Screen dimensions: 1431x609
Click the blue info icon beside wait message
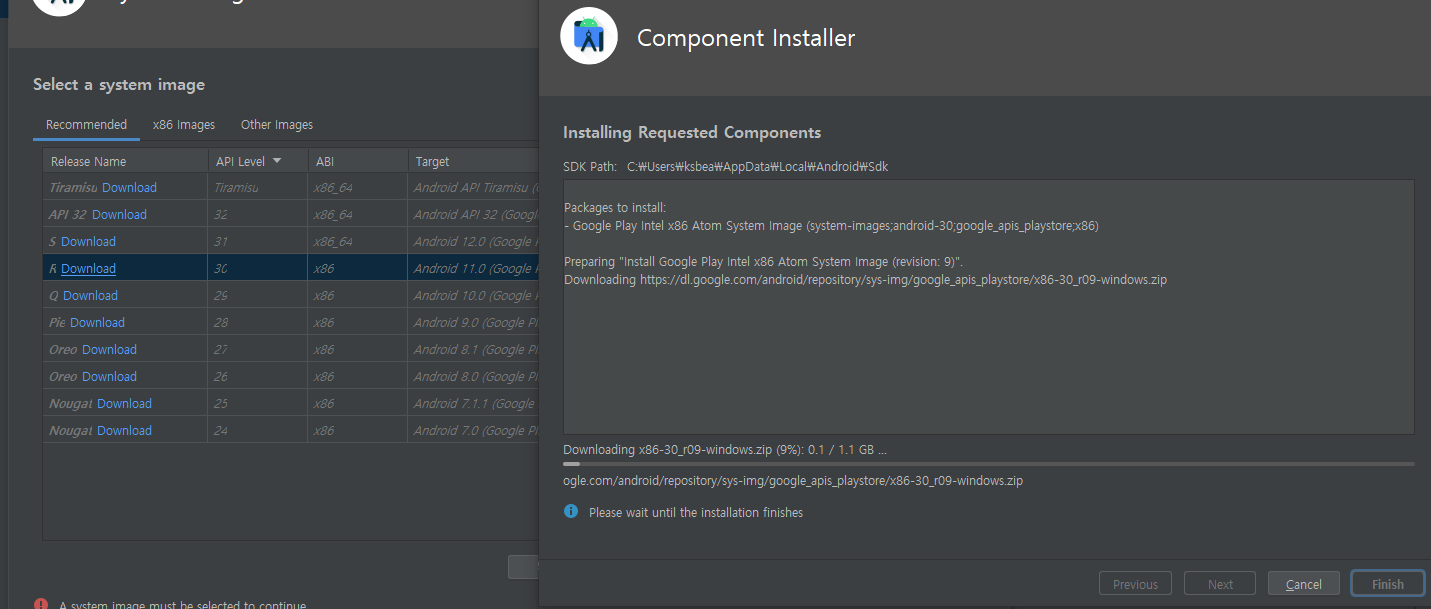[x=571, y=511]
